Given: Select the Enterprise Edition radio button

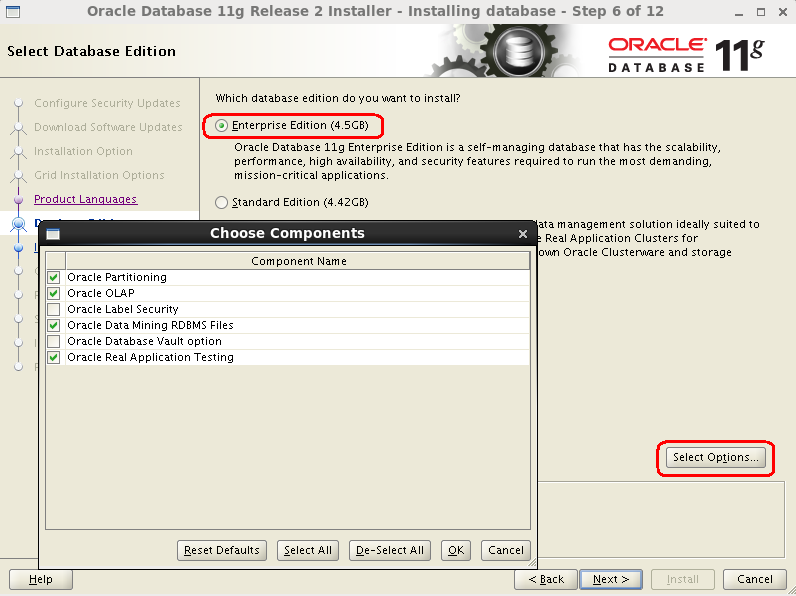Looking at the screenshot, I should (x=221, y=125).
